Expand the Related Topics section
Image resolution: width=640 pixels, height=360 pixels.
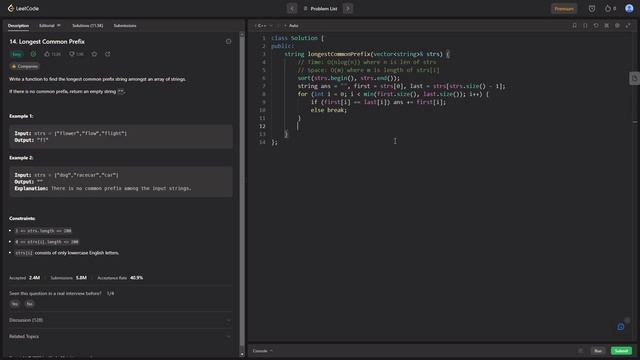click(120, 336)
